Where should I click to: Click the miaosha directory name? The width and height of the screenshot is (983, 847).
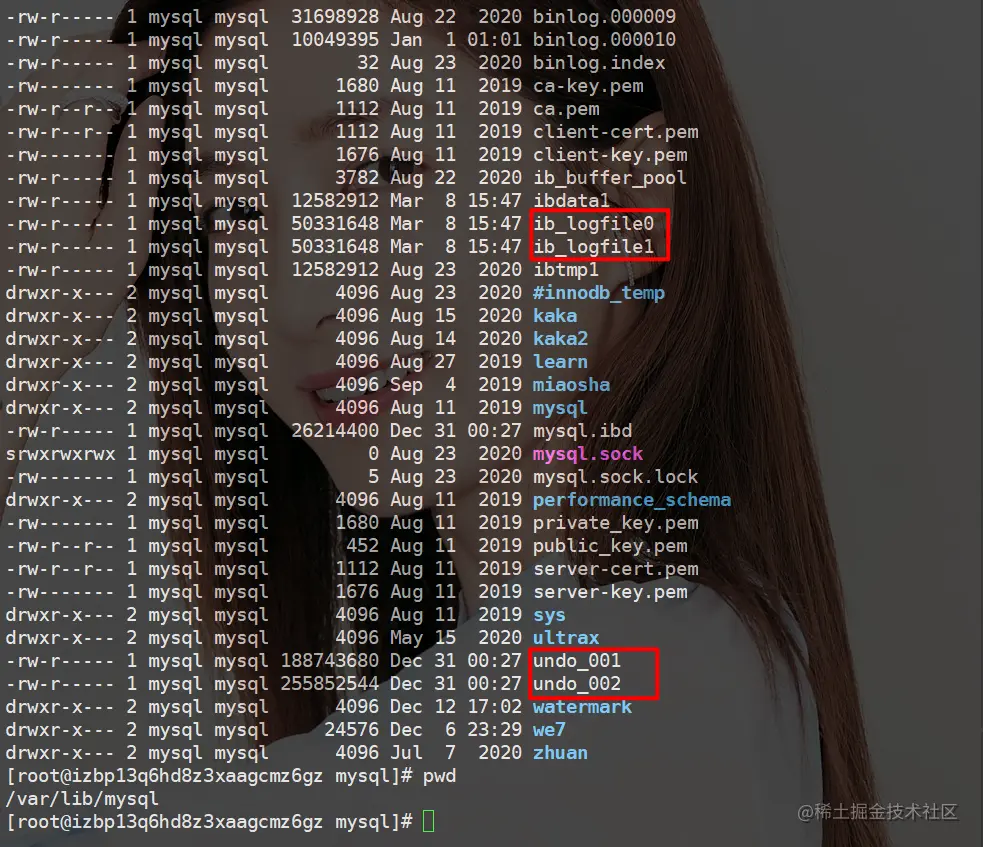(x=571, y=385)
